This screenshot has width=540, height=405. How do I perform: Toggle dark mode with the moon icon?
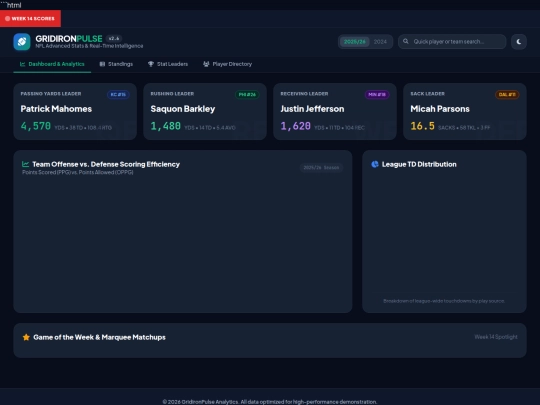(x=519, y=42)
